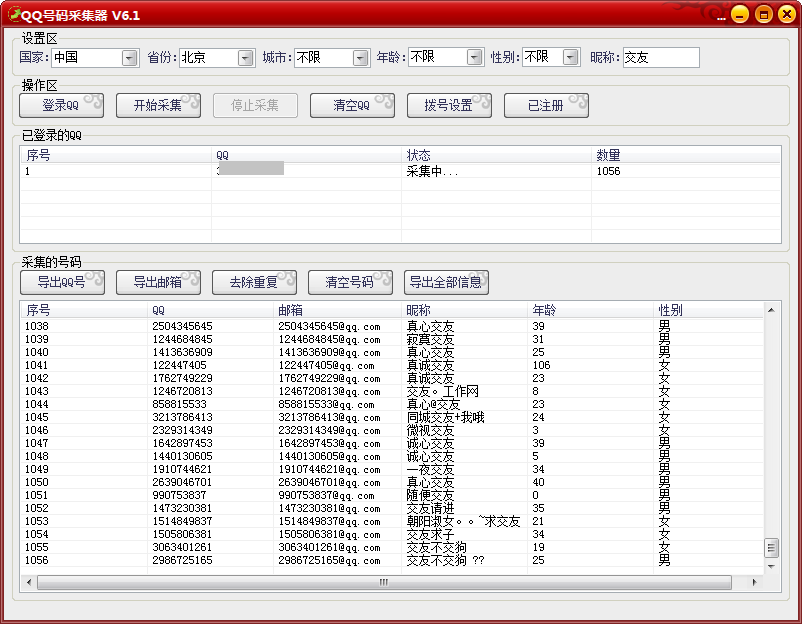This screenshot has height=624, width=802.
Task: Export QQ numbers with 导出QQ号 button
Action: (x=62, y=282)
